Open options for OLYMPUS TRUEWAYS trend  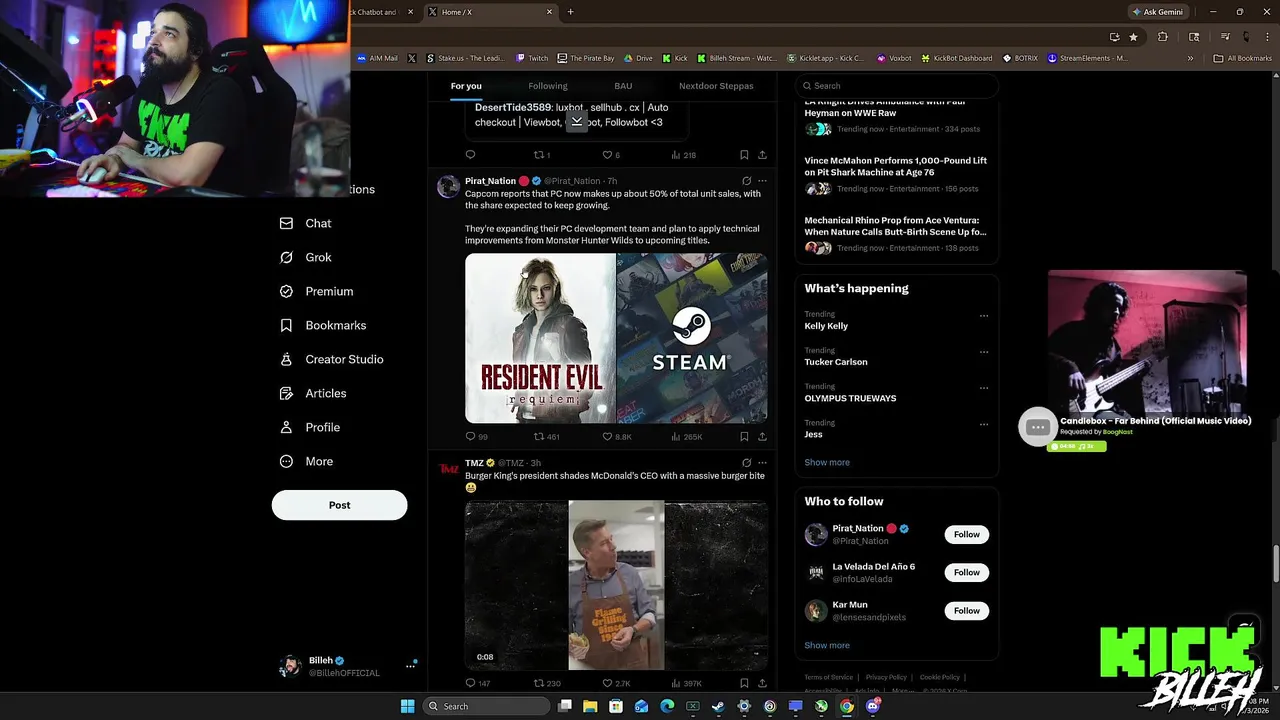click(x=984, y=388)
